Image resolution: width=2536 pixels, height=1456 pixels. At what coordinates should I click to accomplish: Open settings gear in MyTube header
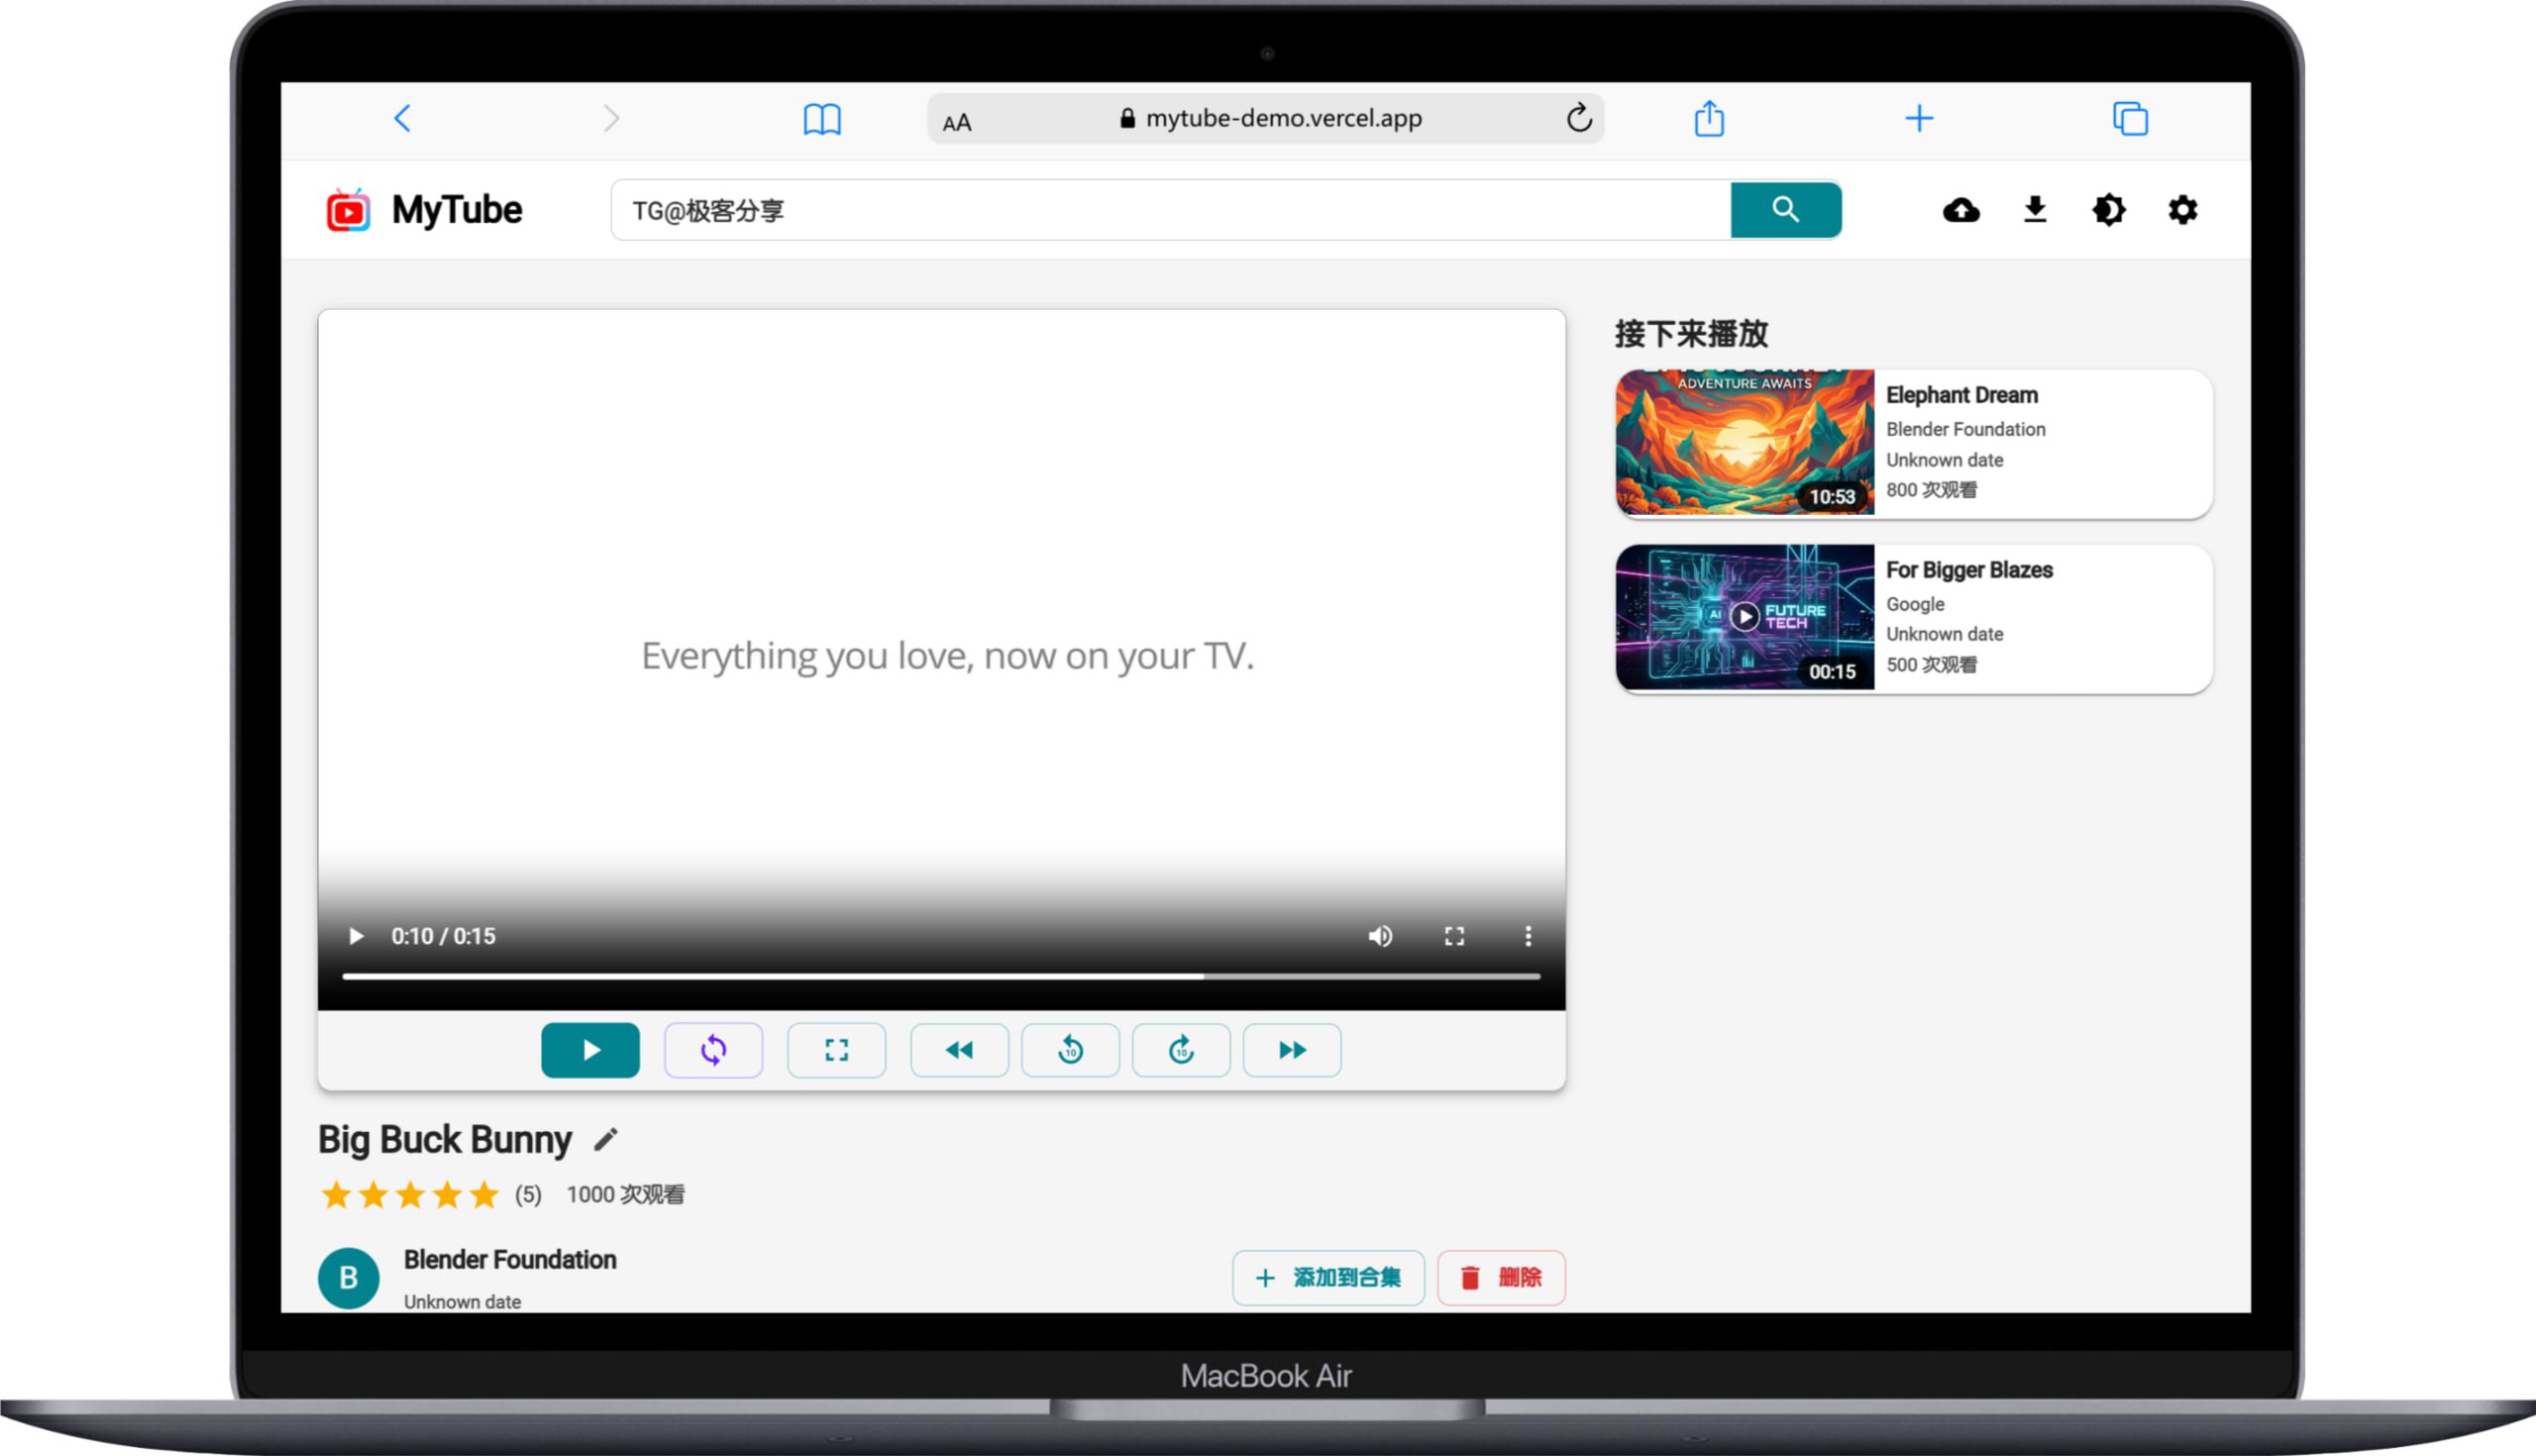tap(2182, 210)
